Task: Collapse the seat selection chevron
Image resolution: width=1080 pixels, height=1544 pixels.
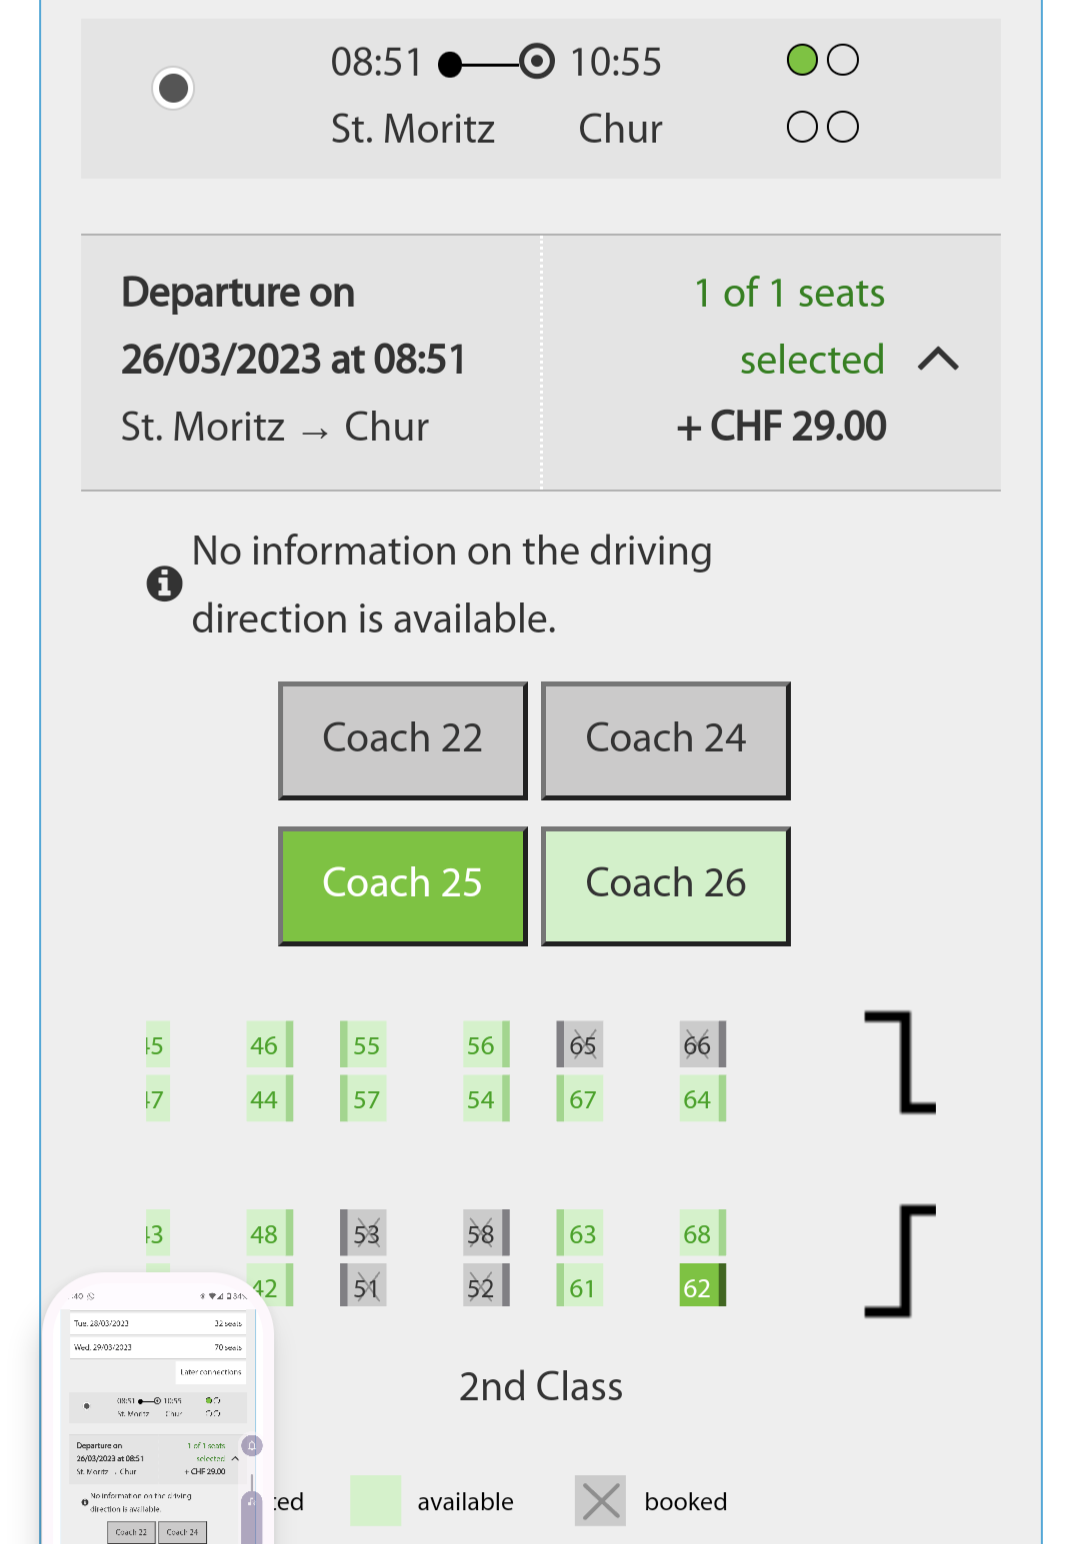Action: pos(938,359)
